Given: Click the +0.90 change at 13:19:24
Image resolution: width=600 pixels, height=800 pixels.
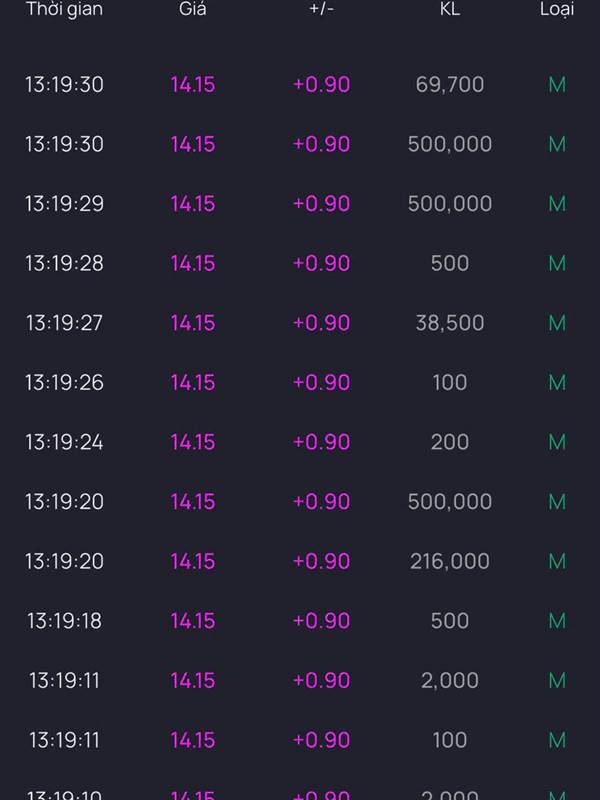Looking at the screenshot, I should point(321,442).
